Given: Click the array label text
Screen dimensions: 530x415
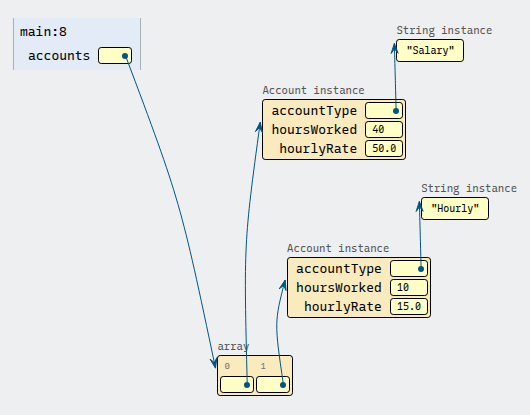Looking at the screenshot, I should 233,347.
